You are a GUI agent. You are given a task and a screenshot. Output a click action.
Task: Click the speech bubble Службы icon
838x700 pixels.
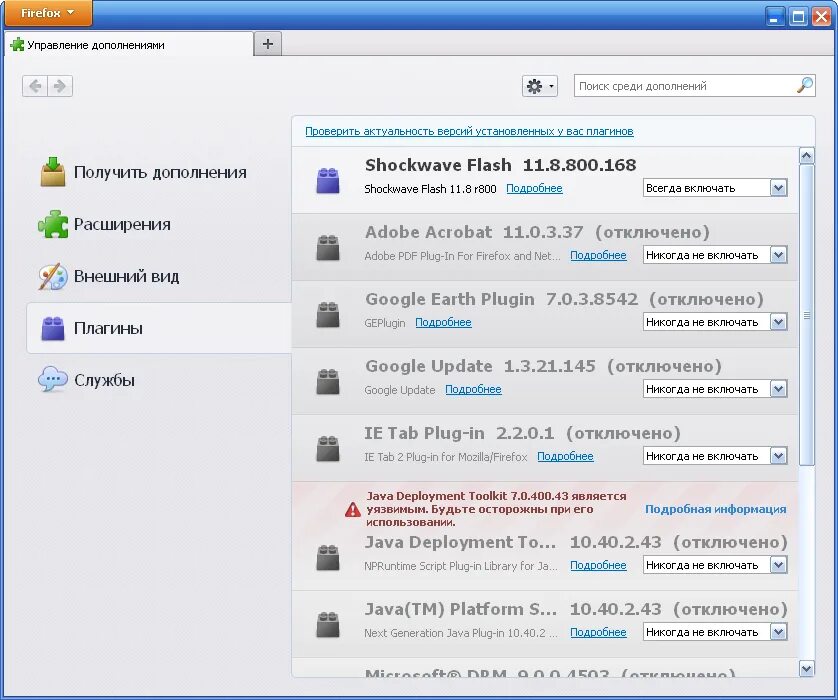[52, 379]
